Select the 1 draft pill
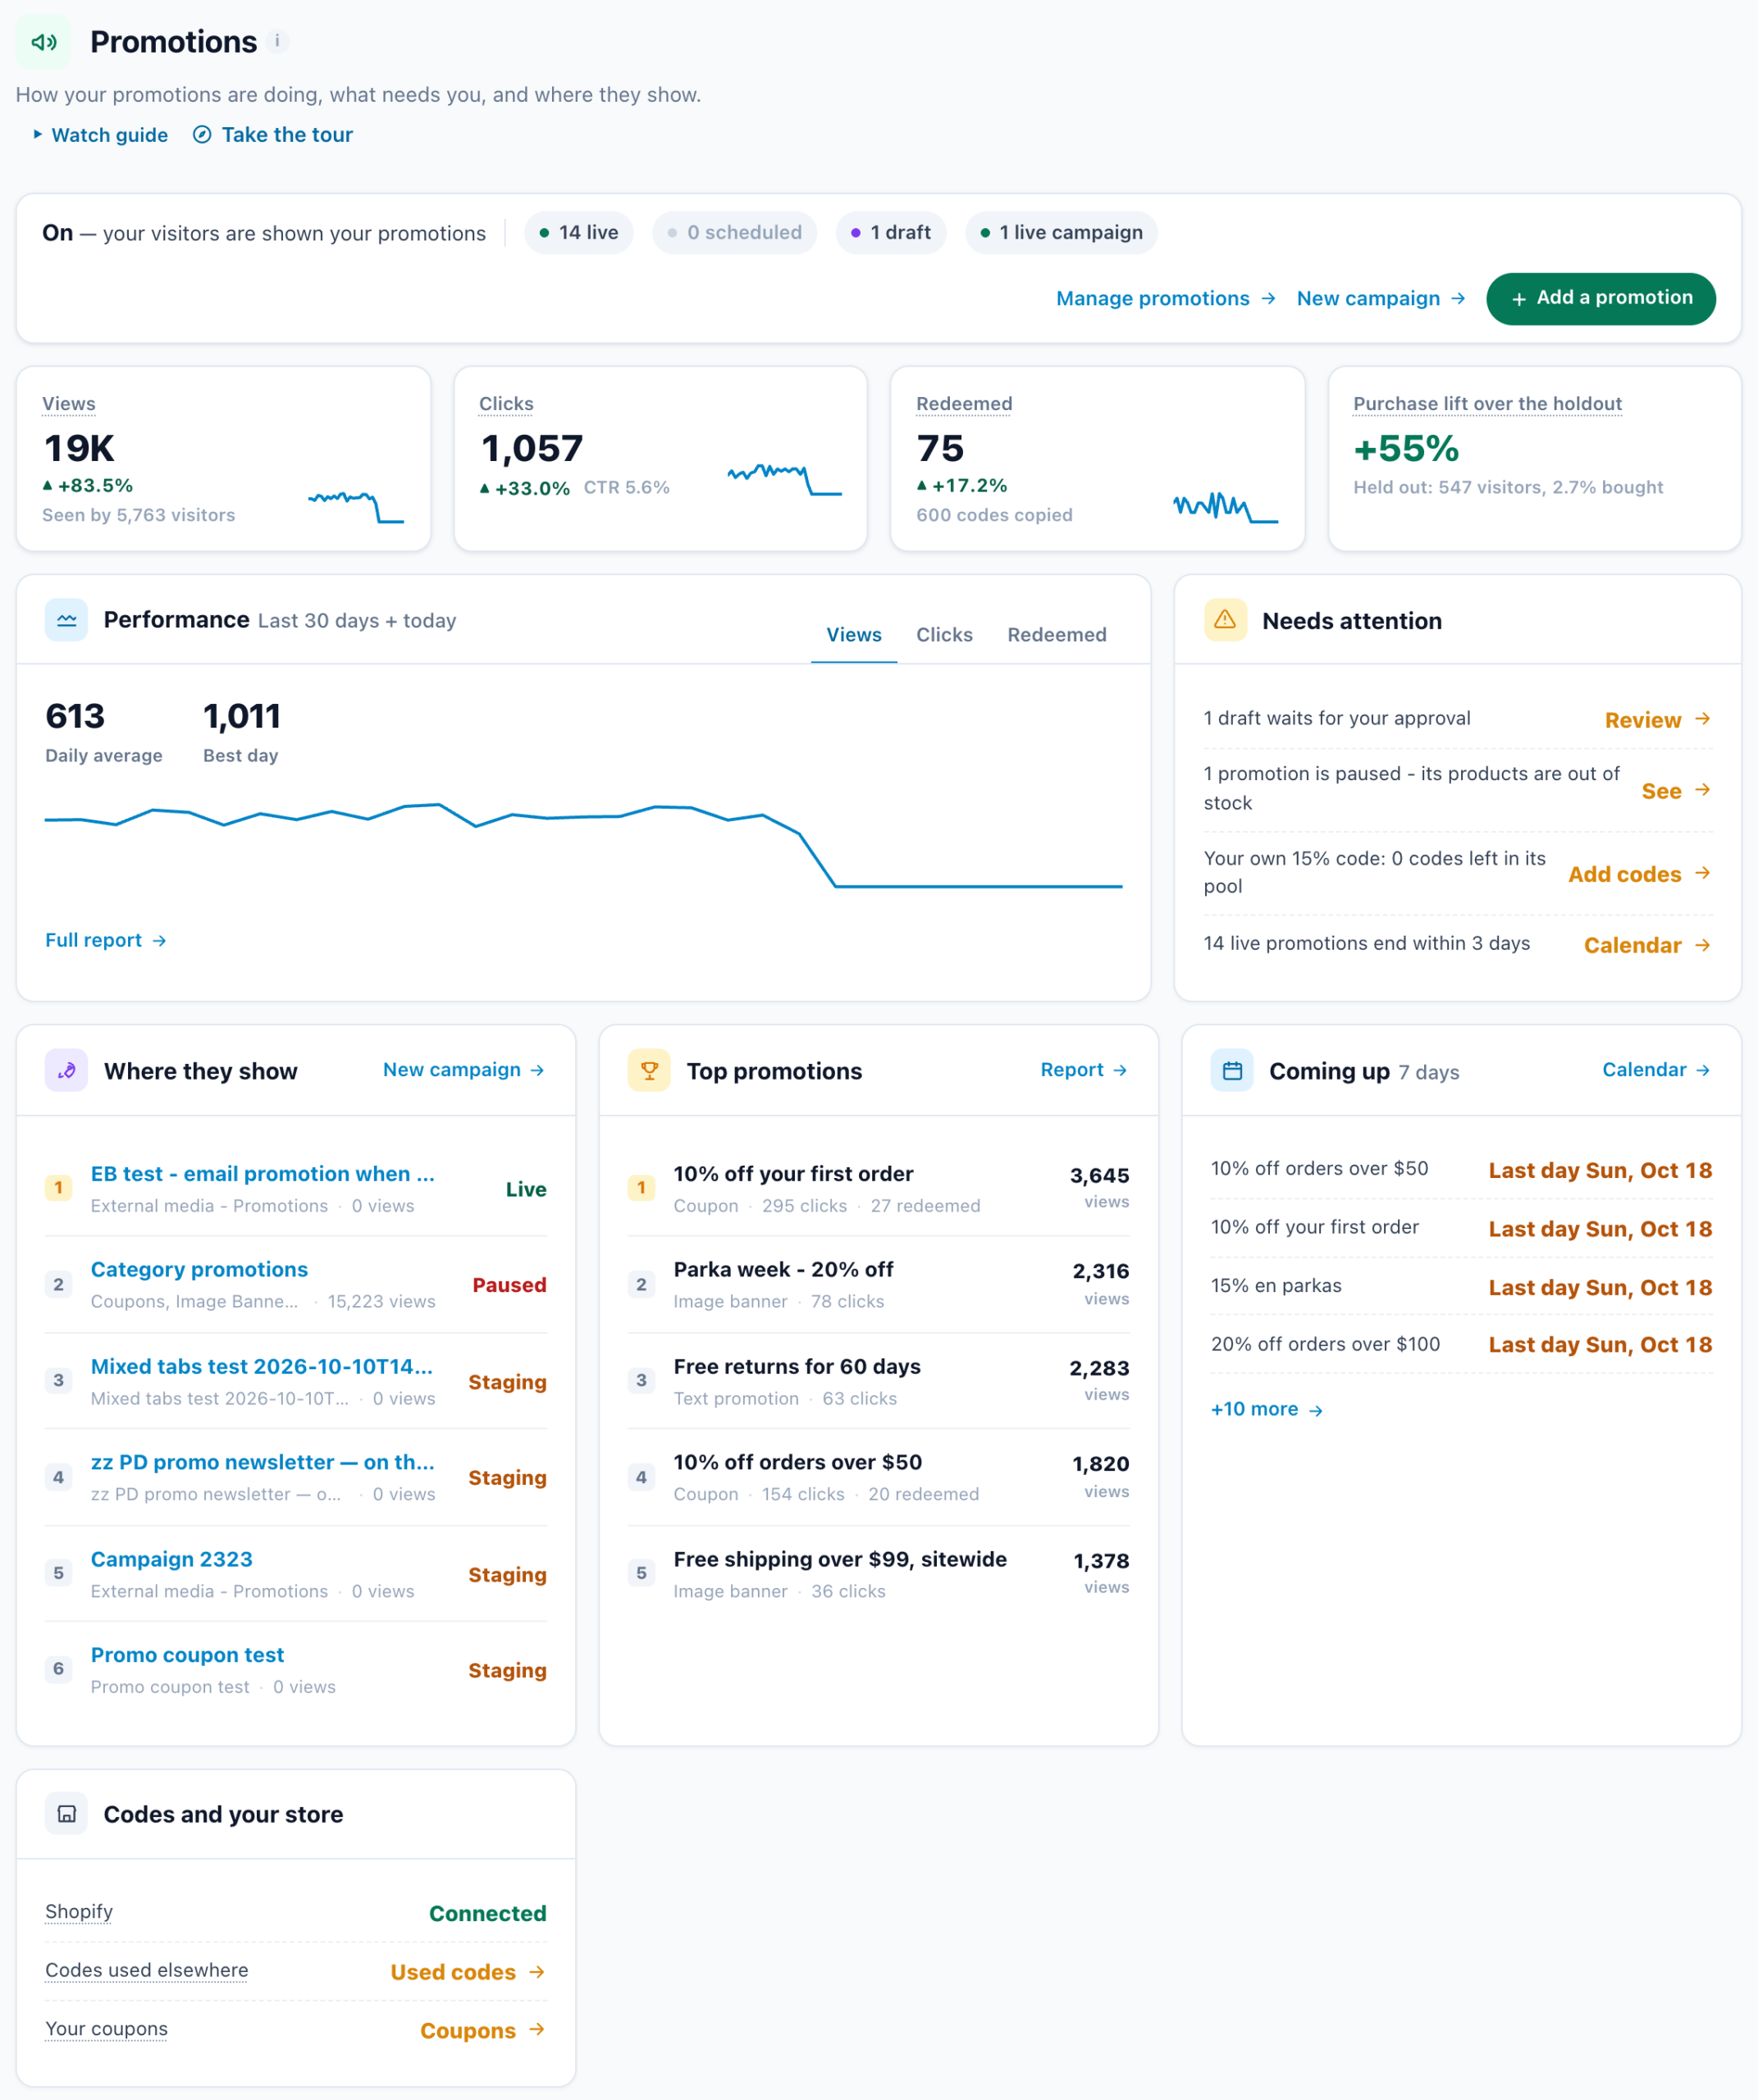The width and height of the screenshot is (1758, 2100). (890, 233)
